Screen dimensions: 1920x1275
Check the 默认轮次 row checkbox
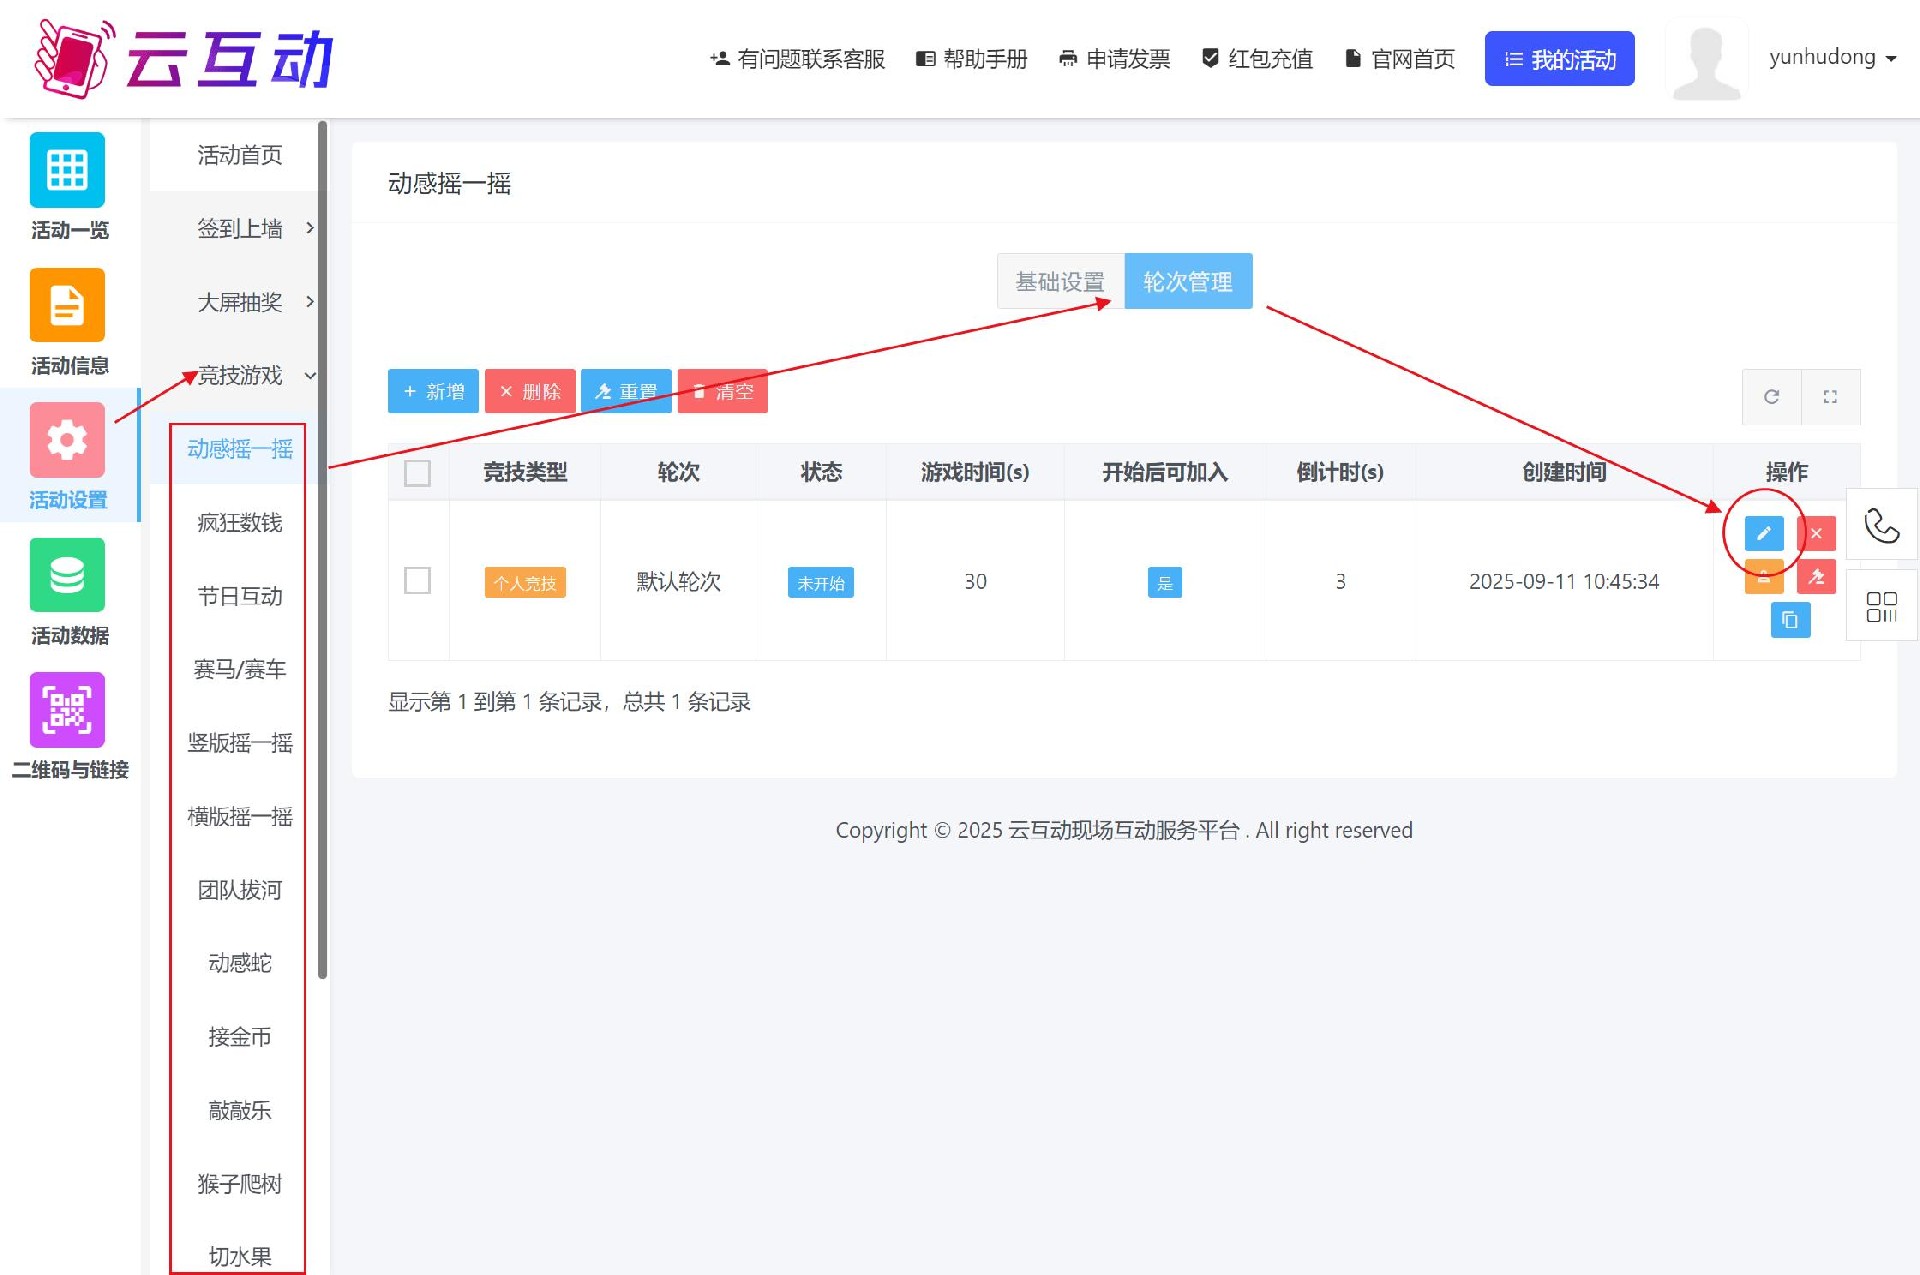[417, 580]
